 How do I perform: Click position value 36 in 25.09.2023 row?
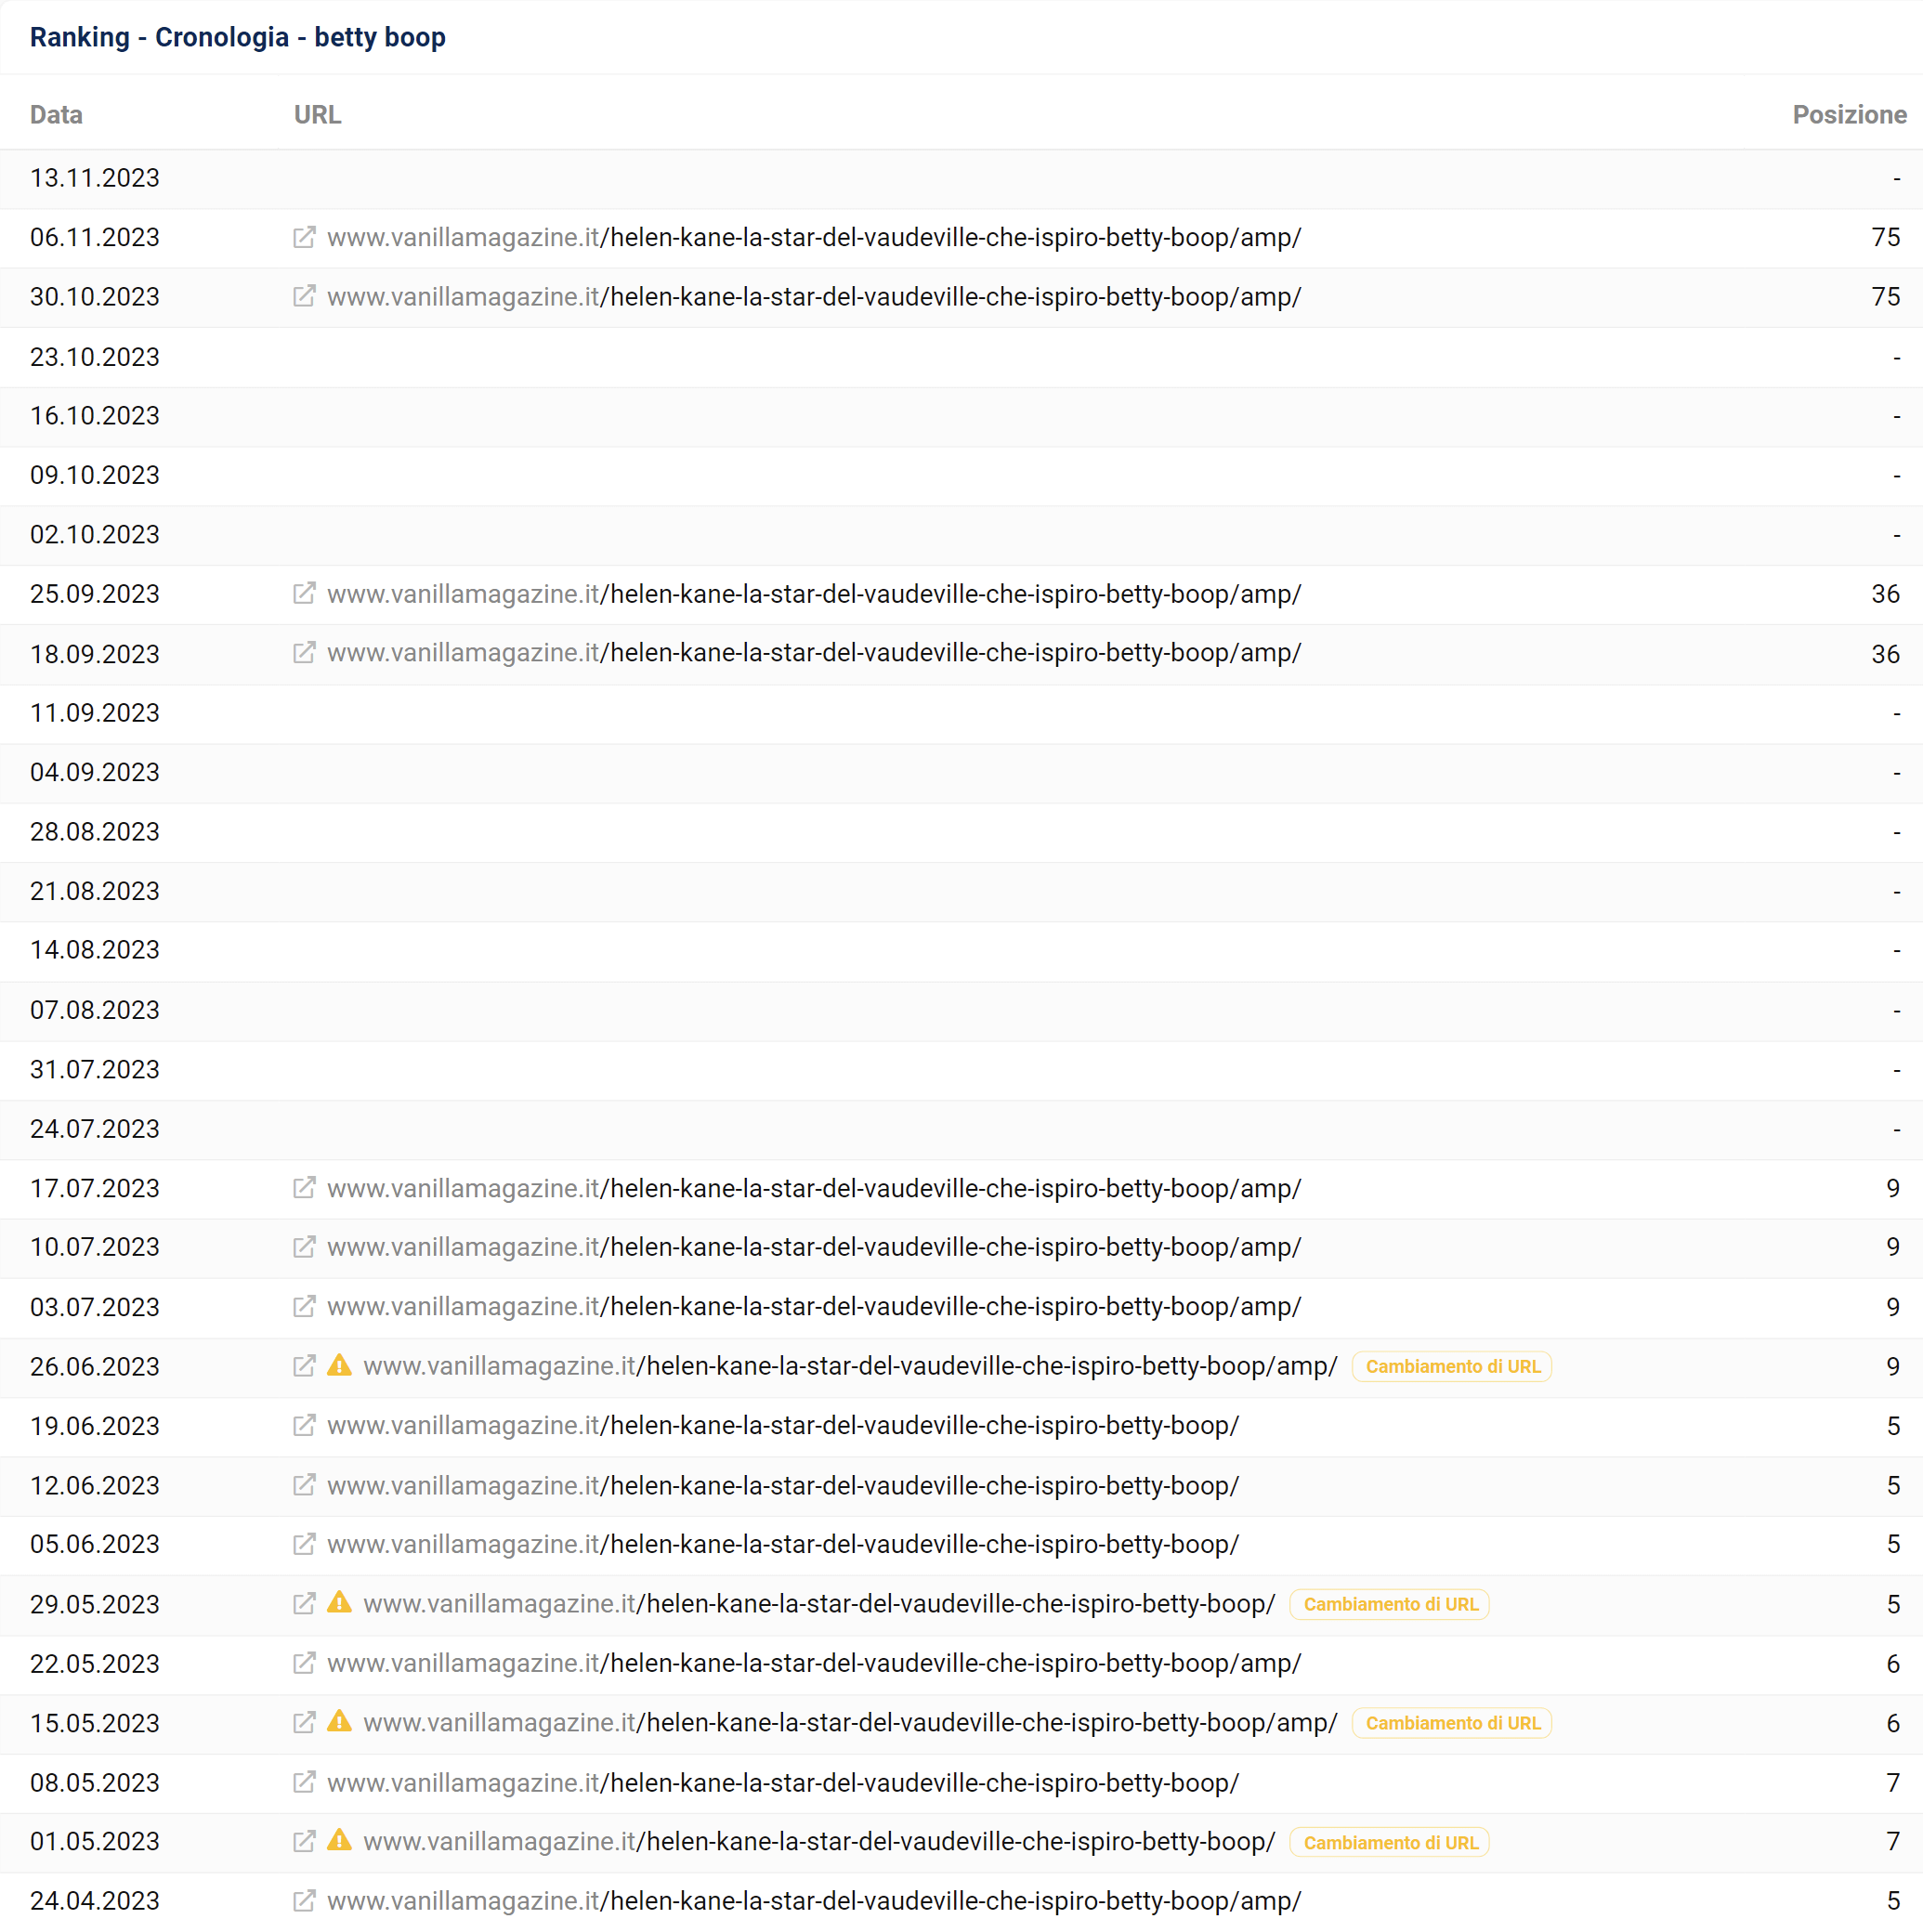[x=1885, y=594]
